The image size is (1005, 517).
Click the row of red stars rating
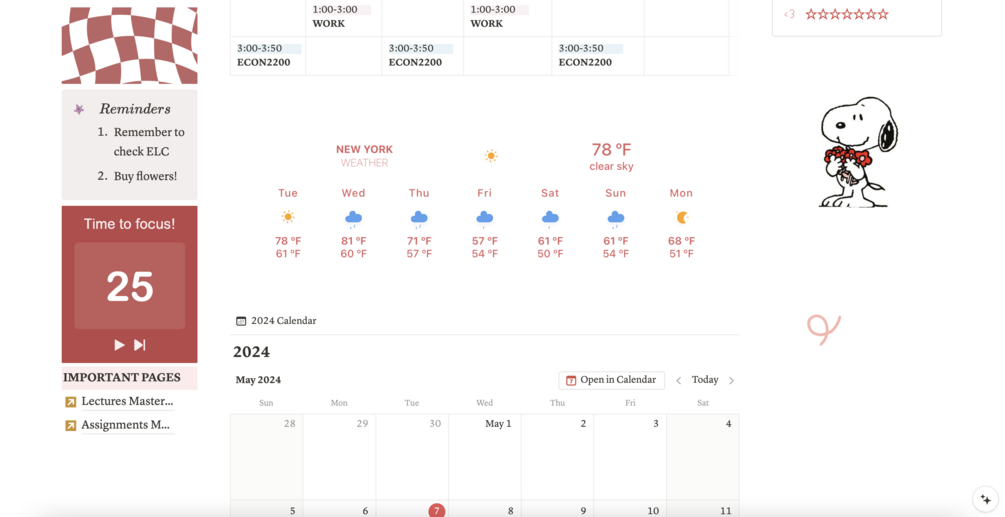click(x=847, y=14)
